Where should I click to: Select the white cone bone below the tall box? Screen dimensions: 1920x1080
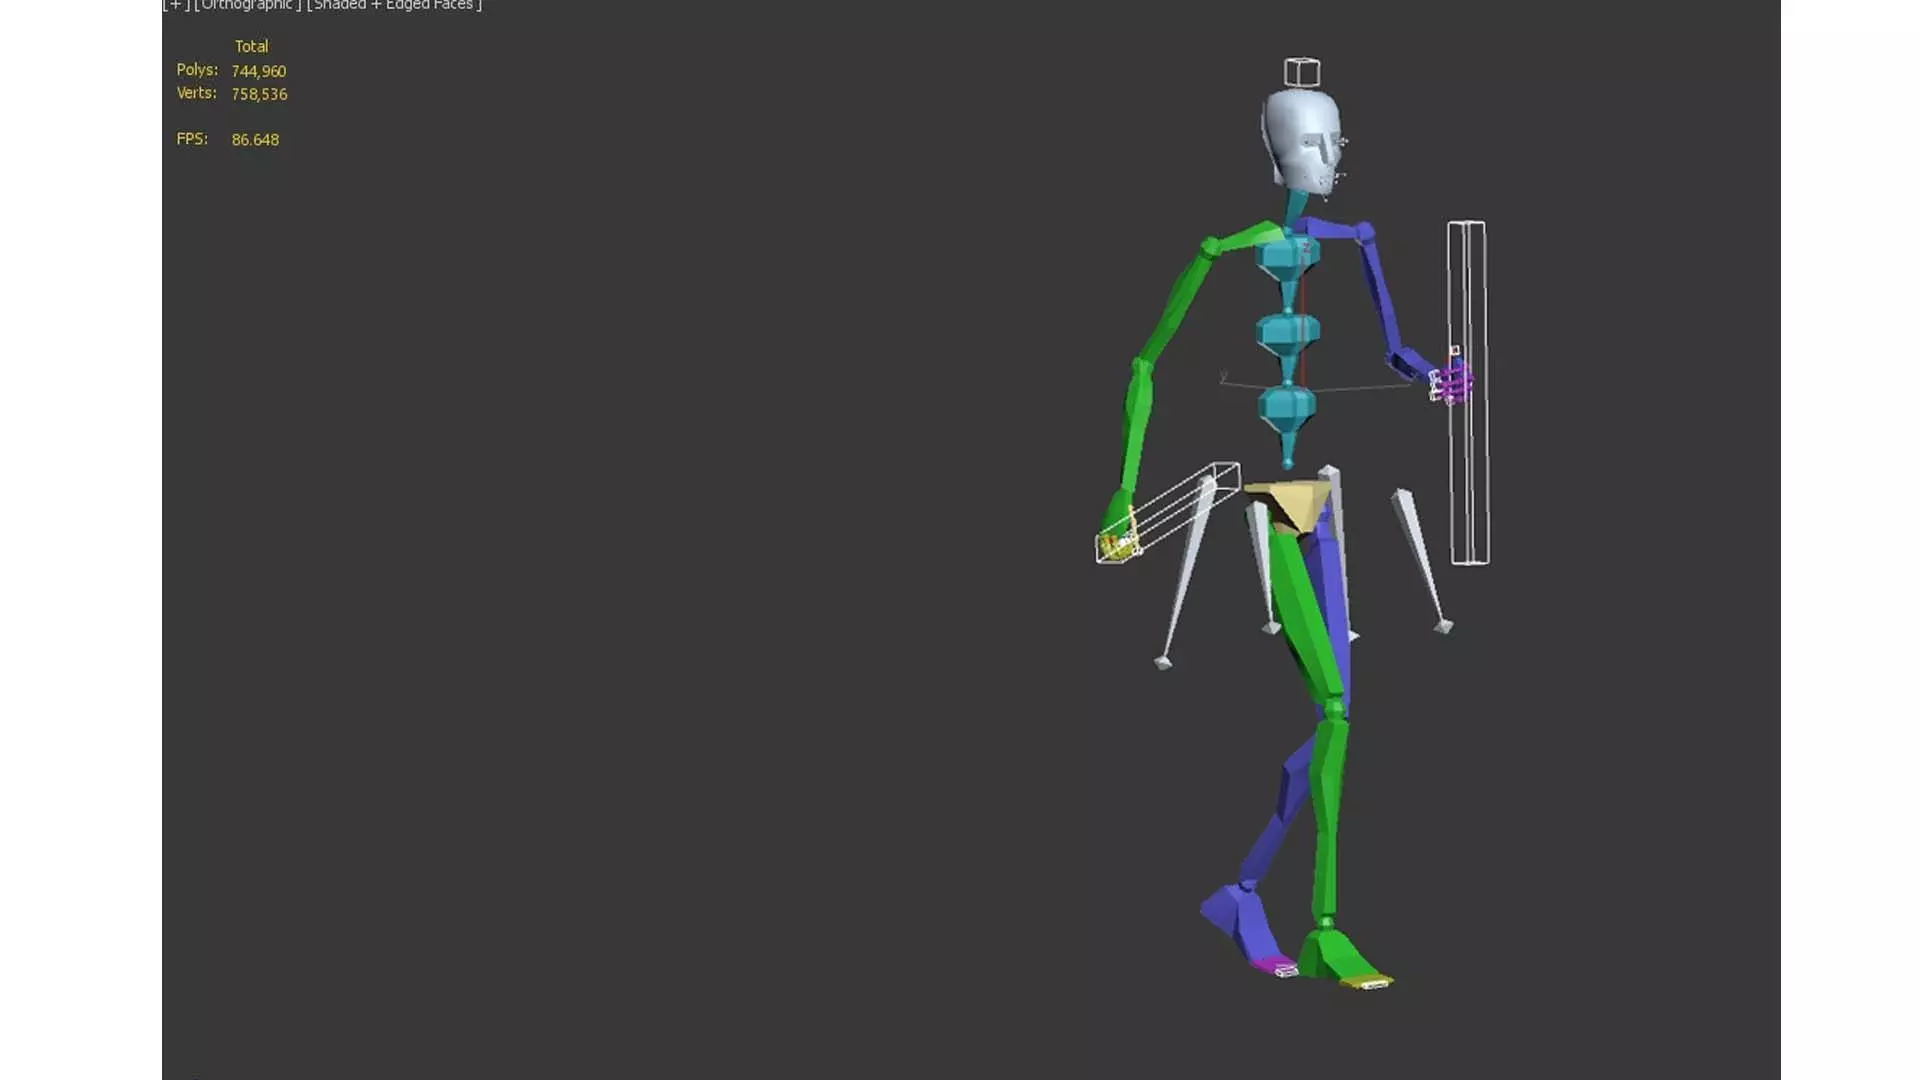click(x=1420, y=560)
